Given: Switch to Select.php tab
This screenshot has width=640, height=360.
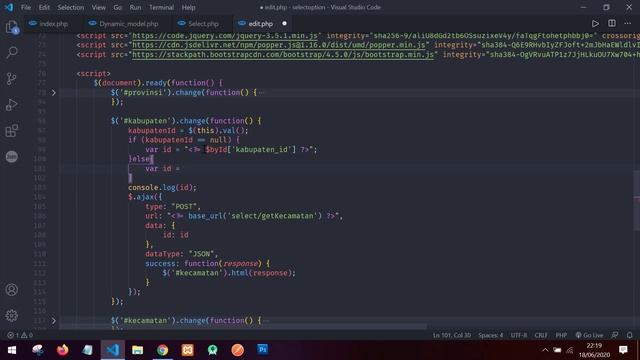Looking at the screenshot, I should pos(203,24).
